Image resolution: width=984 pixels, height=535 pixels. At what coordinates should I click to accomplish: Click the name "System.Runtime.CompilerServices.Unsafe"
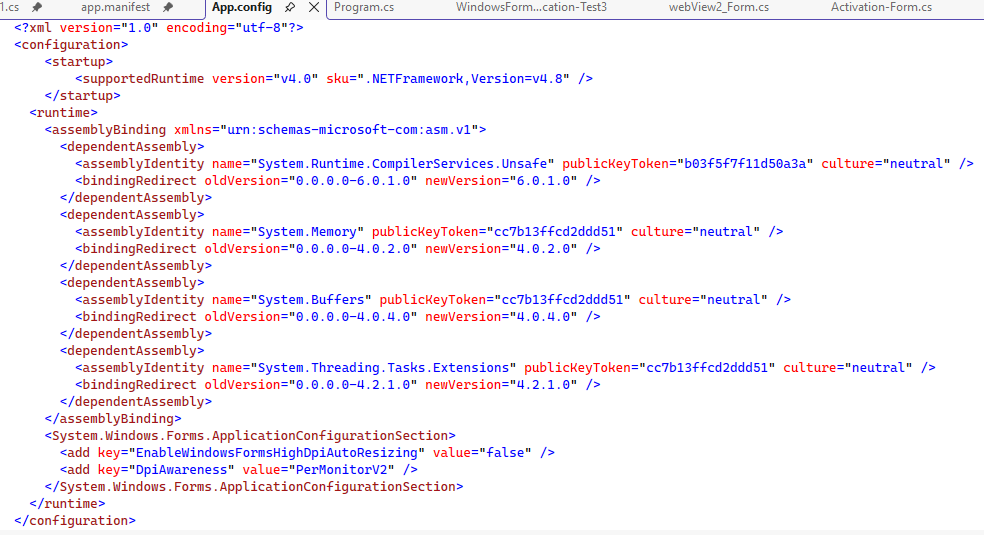tap(402, 164)
